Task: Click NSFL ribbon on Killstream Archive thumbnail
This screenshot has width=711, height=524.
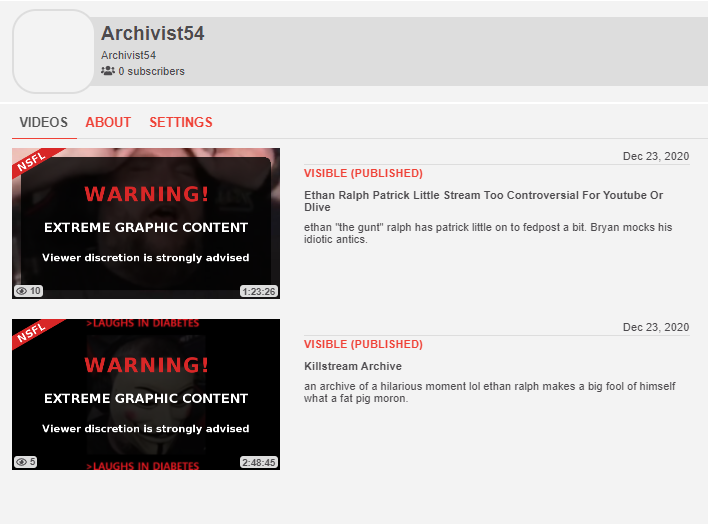Action: tap(32, 332)
